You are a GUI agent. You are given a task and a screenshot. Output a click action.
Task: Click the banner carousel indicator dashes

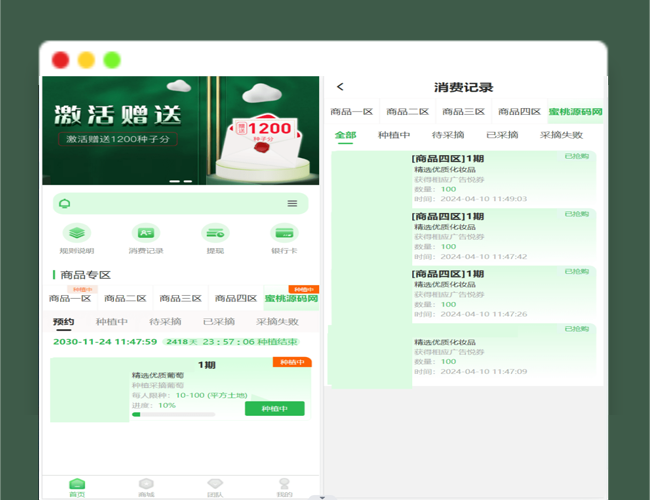(x=181, y=181)
